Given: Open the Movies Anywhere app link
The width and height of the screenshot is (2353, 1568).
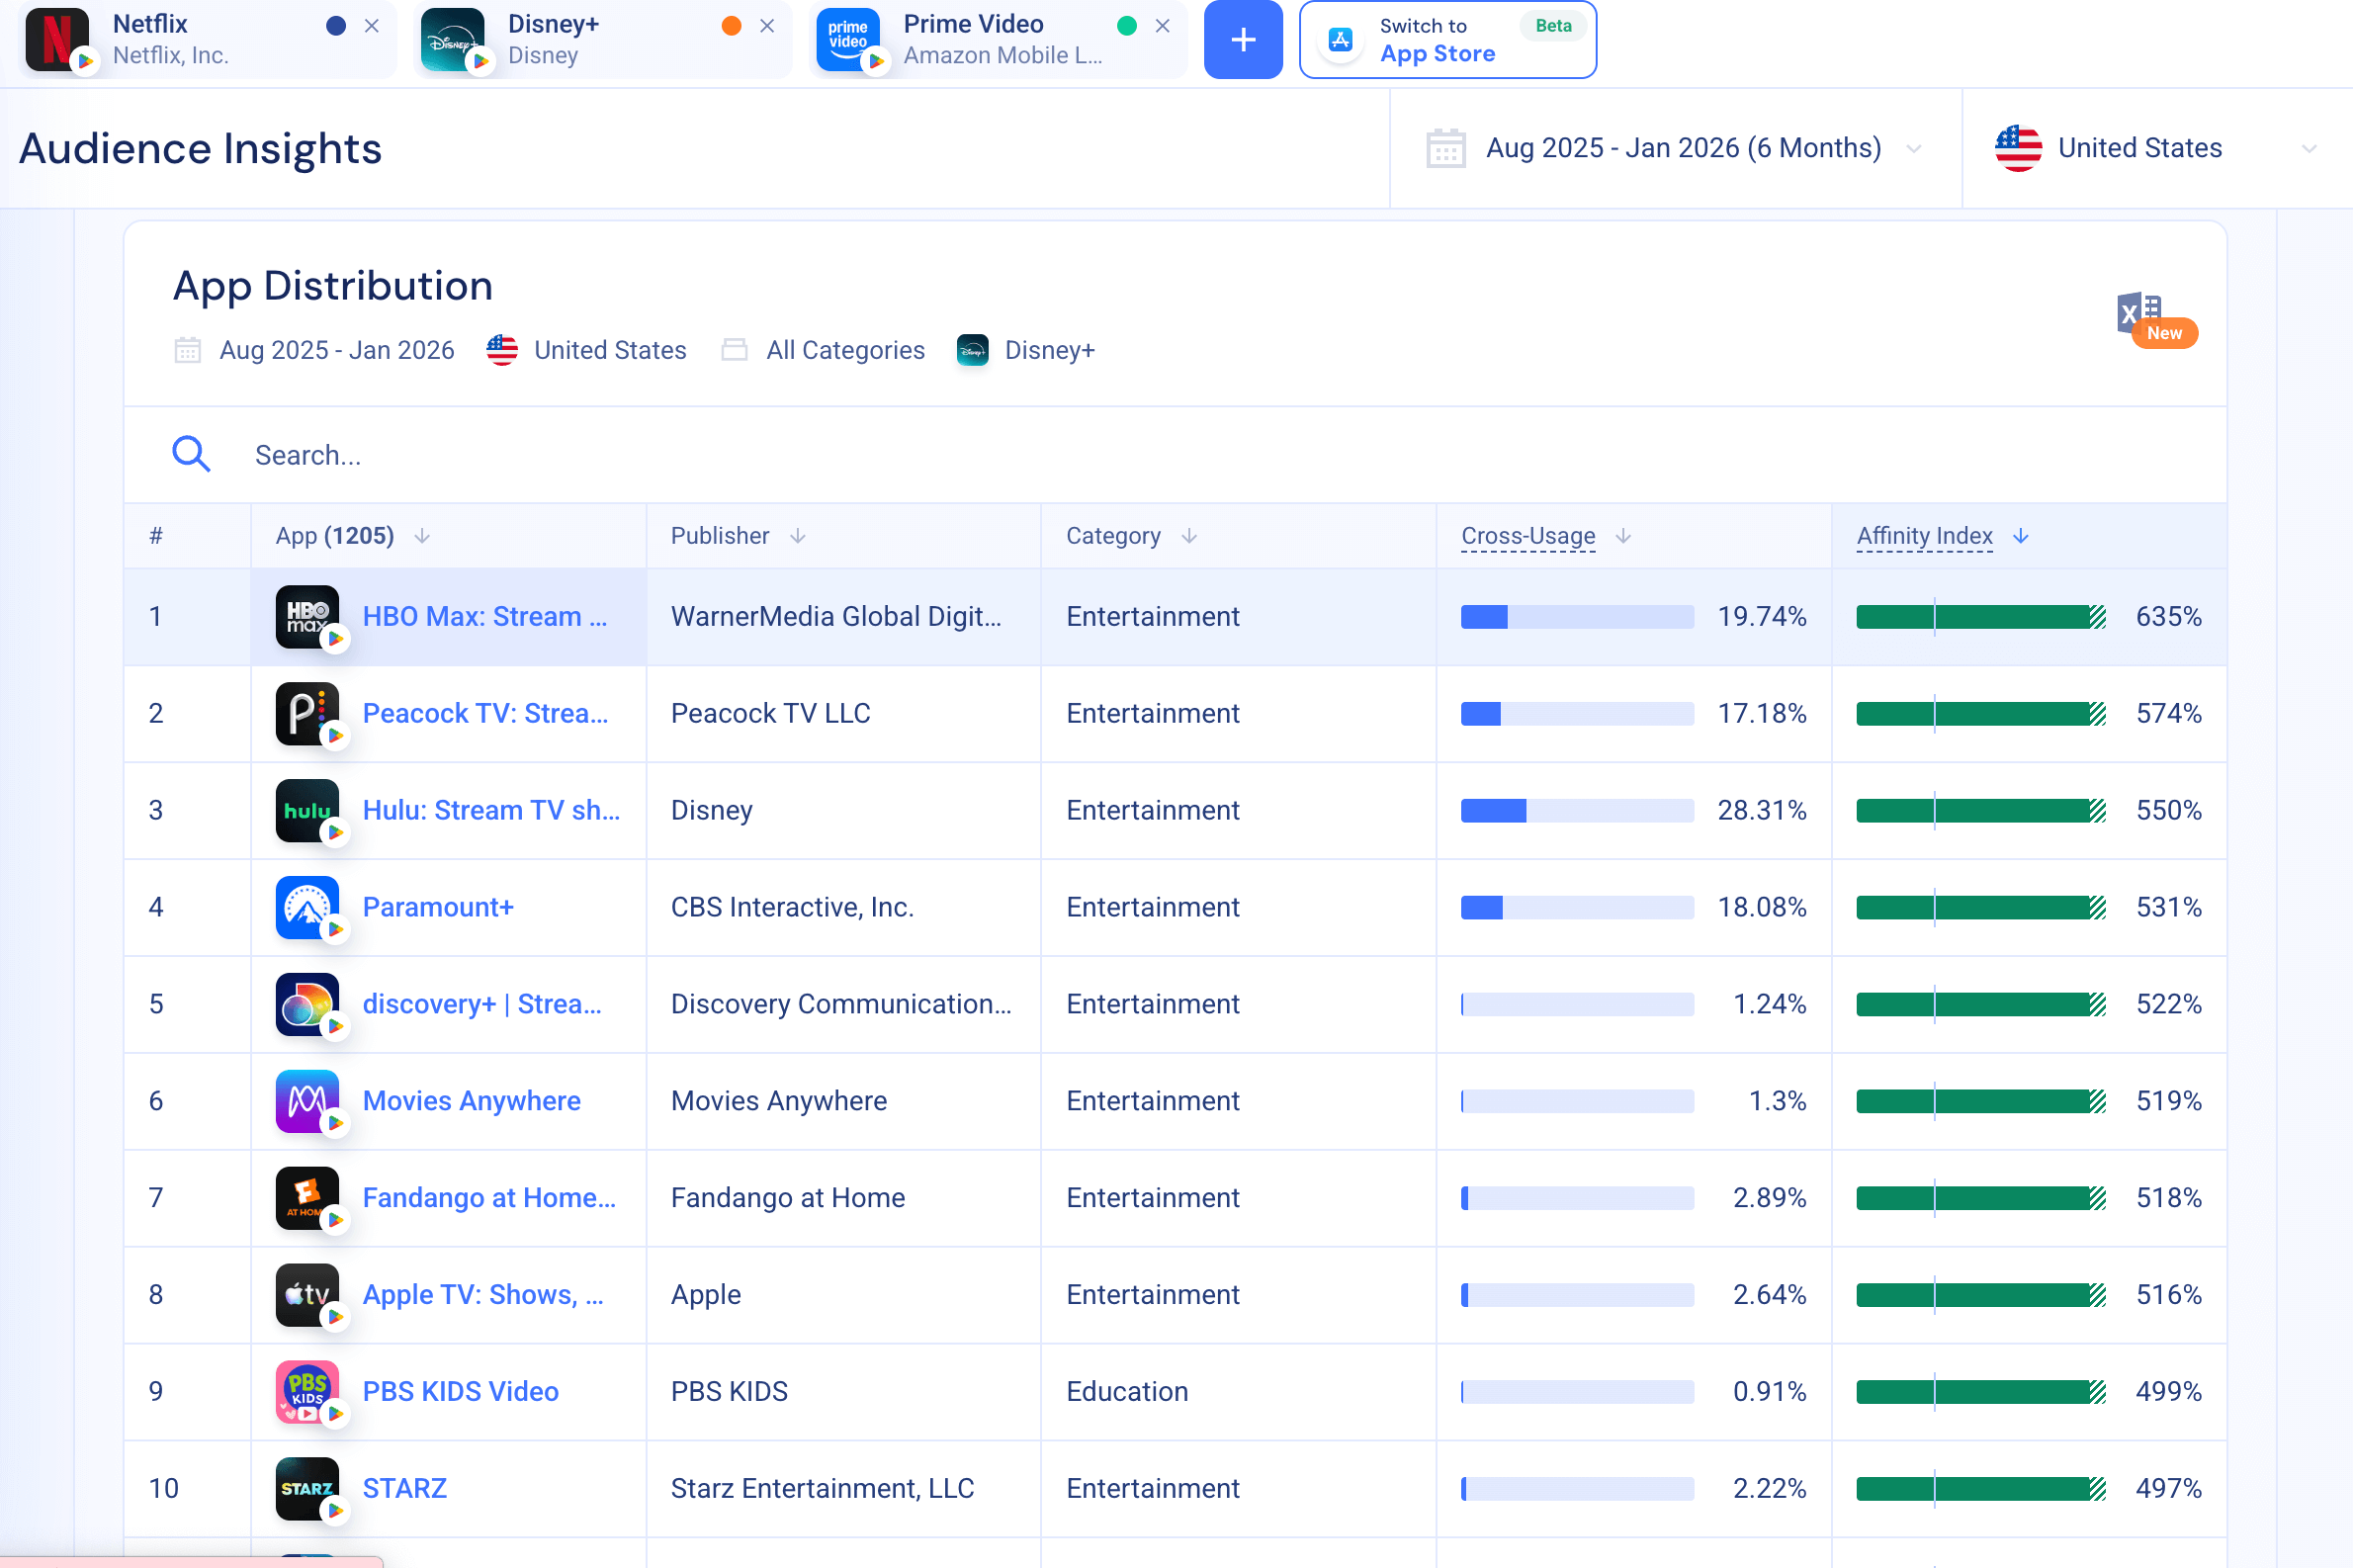Looking at the screenshot, I should point(471,1101).
